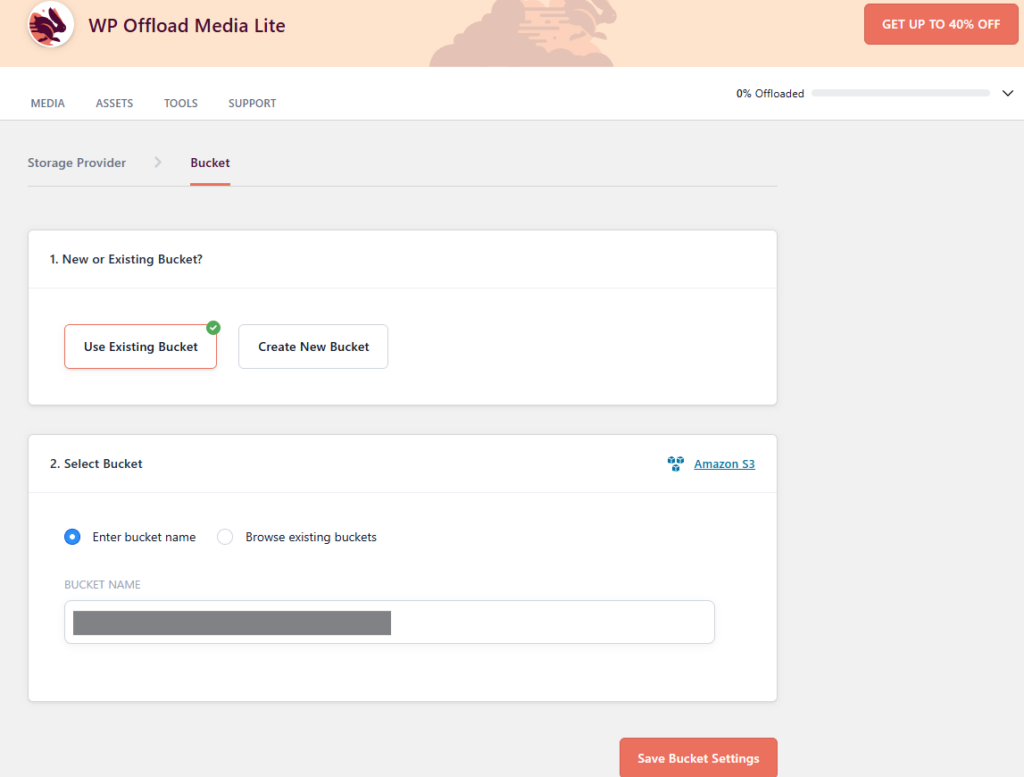Select the Bucket step tab
This screenshot has height=777, width=1024.
point(210,163)
